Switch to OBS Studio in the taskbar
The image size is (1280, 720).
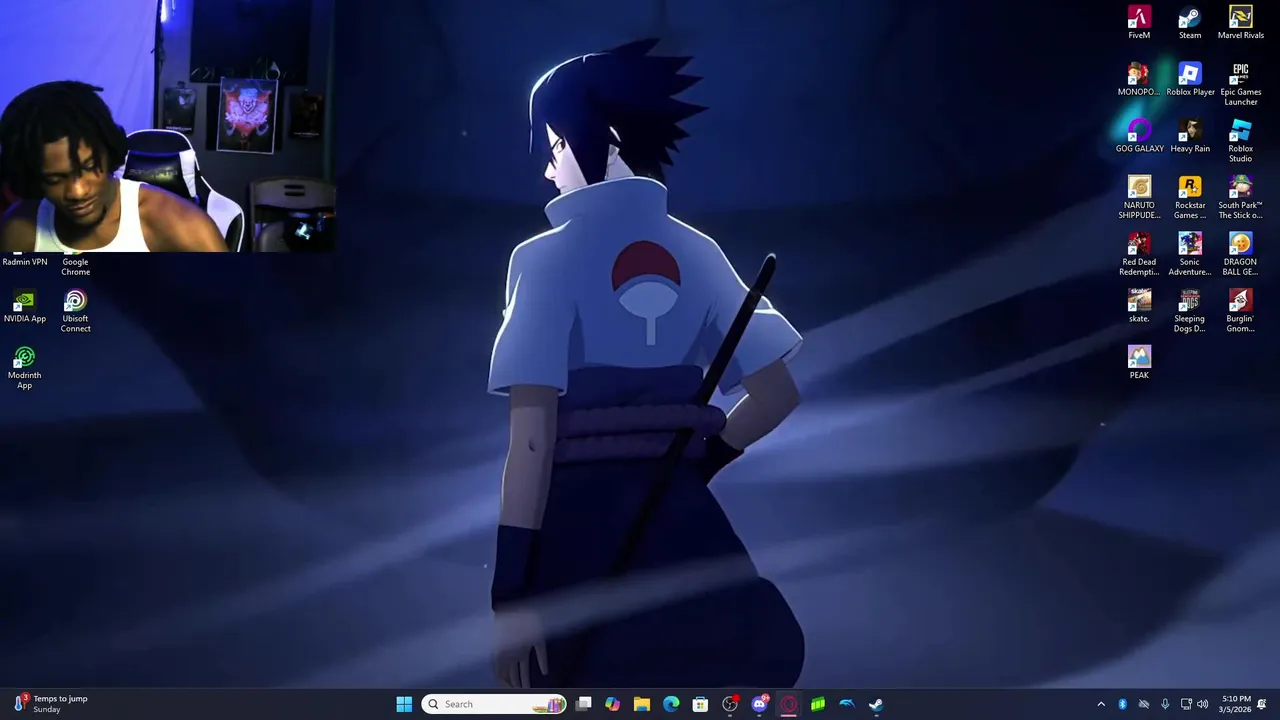tap(730, 704)
